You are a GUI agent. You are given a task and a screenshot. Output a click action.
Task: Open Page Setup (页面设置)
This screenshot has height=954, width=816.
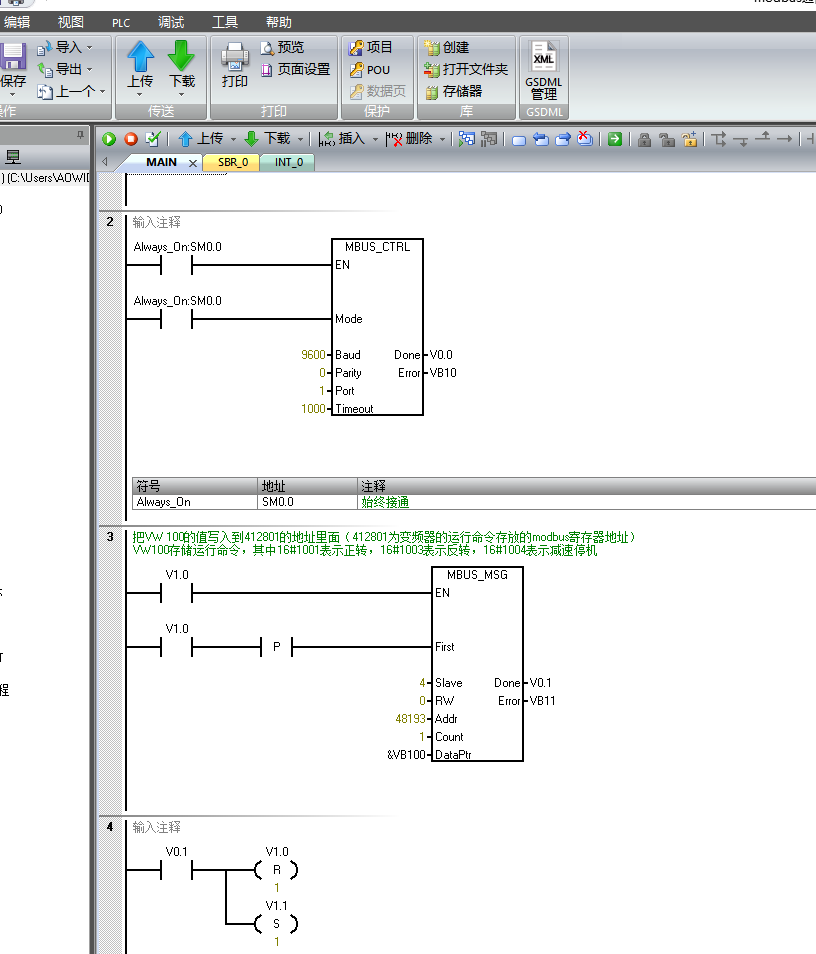[x=295, y=69]
